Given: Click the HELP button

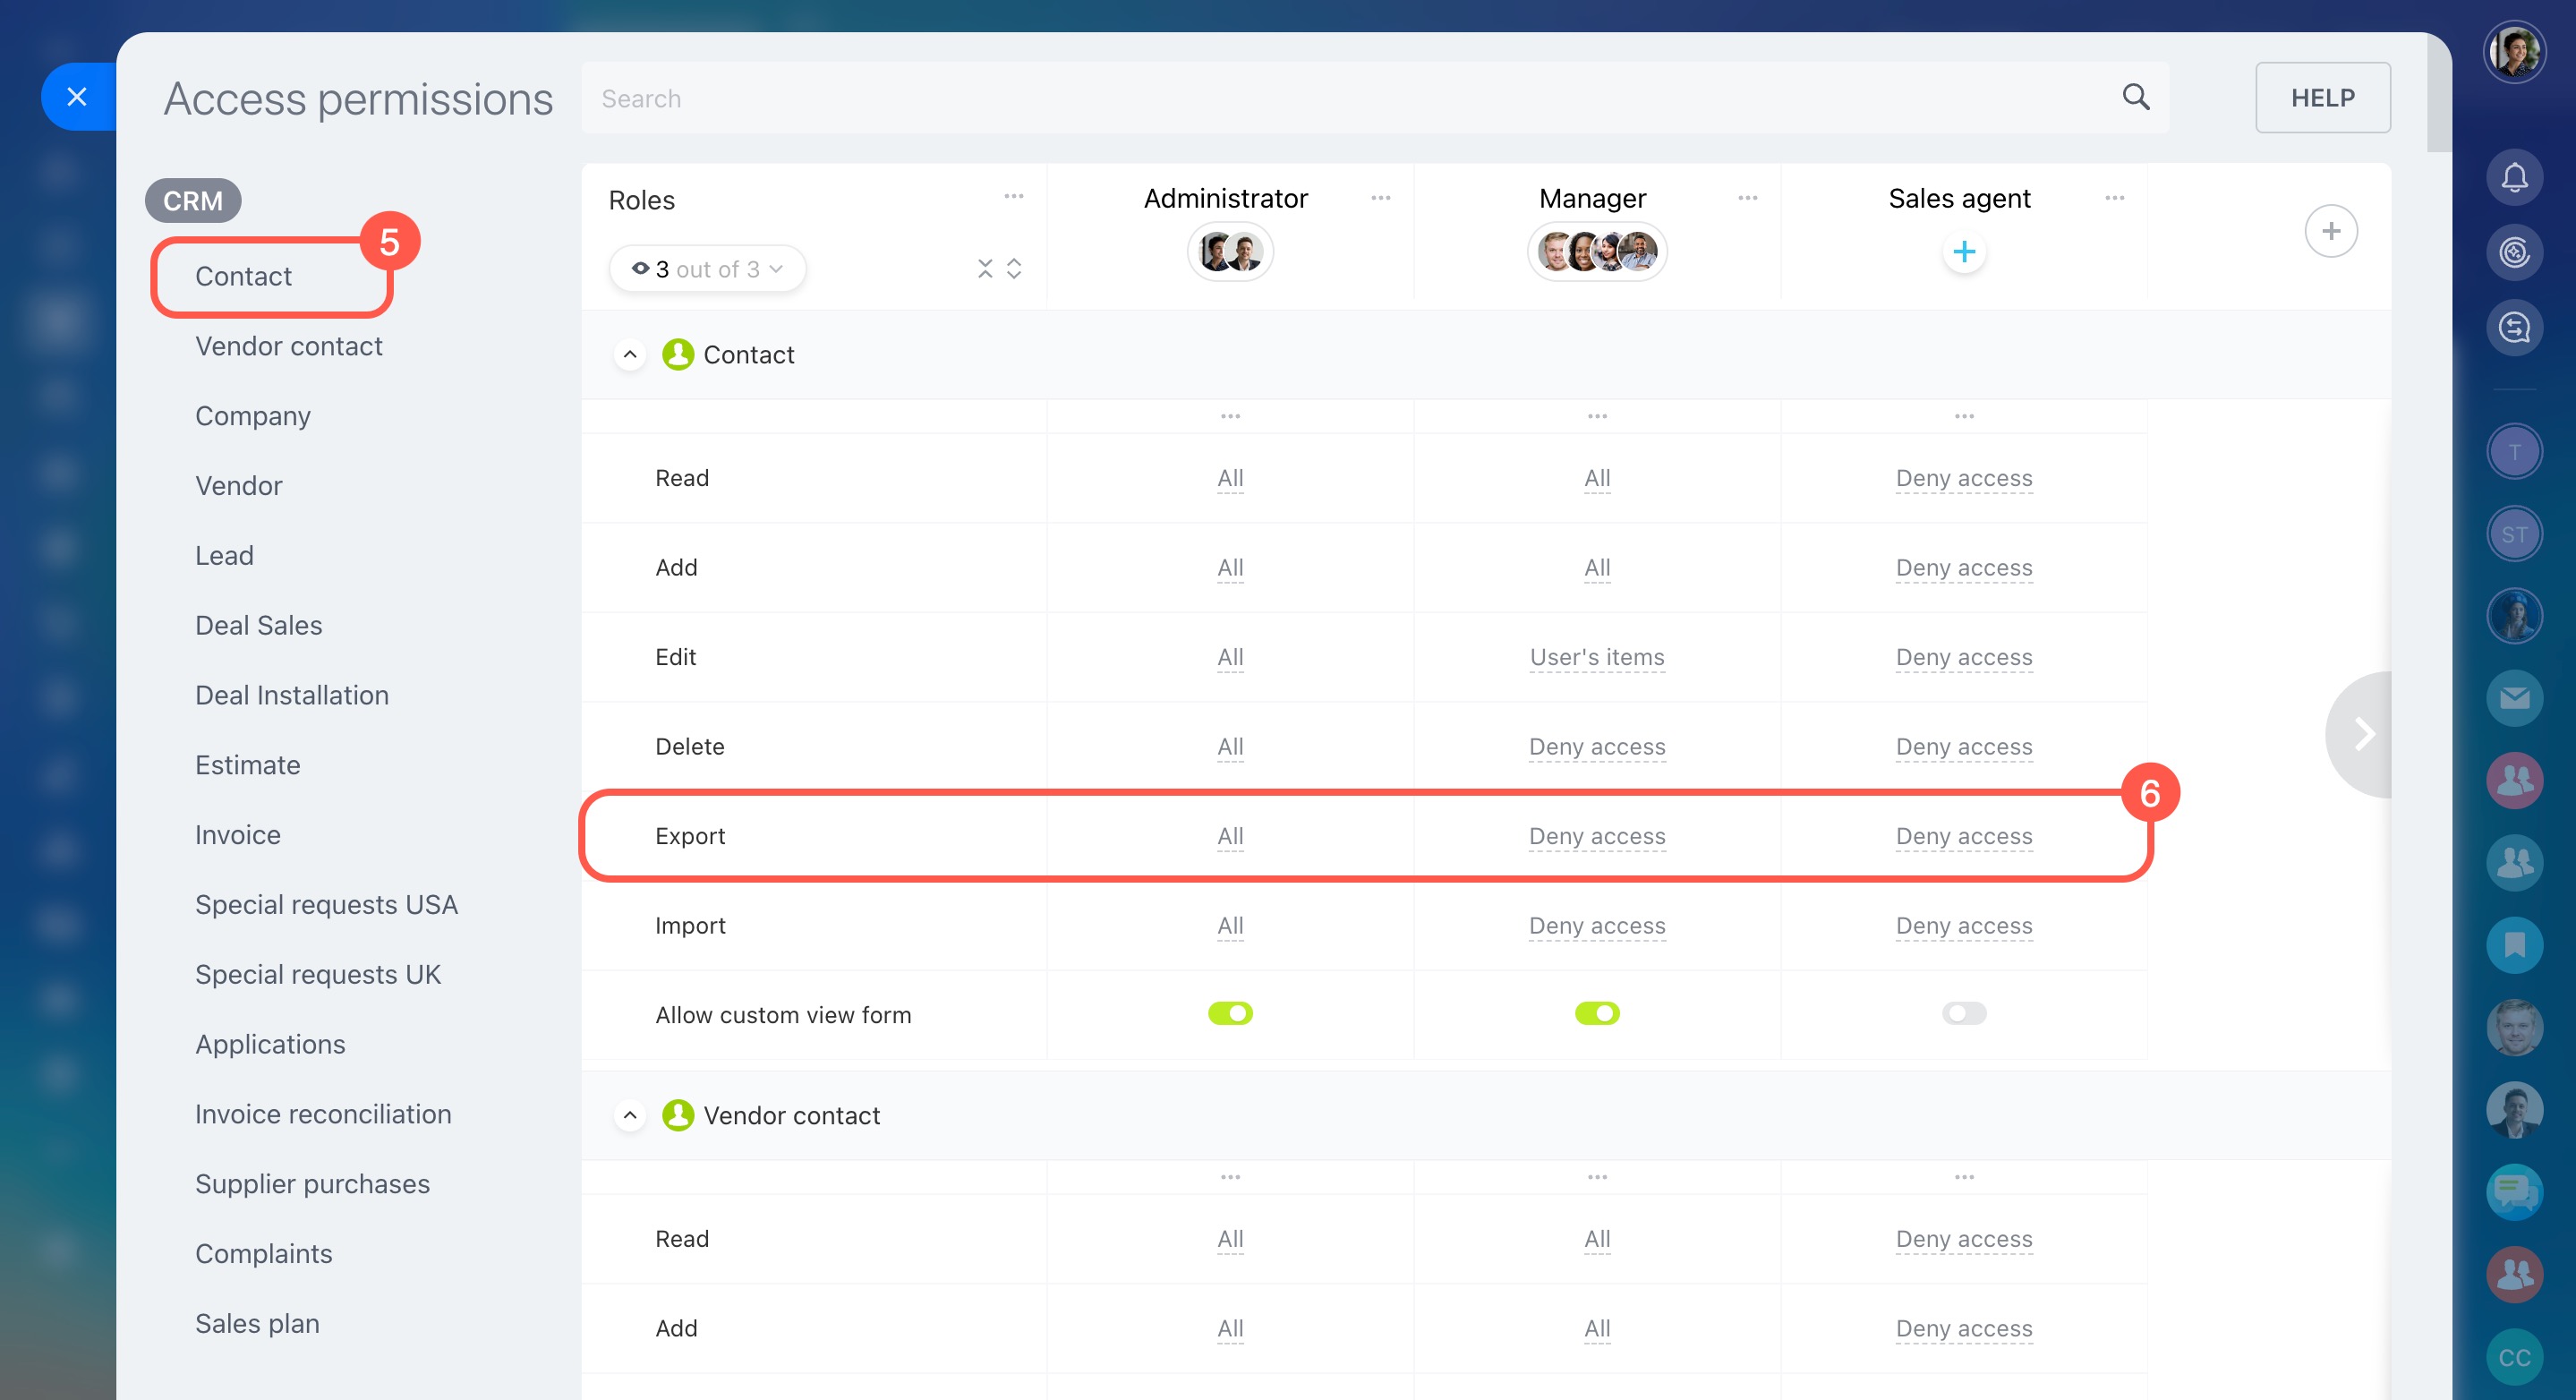Looking at the screenshot, I should 2322,97.
